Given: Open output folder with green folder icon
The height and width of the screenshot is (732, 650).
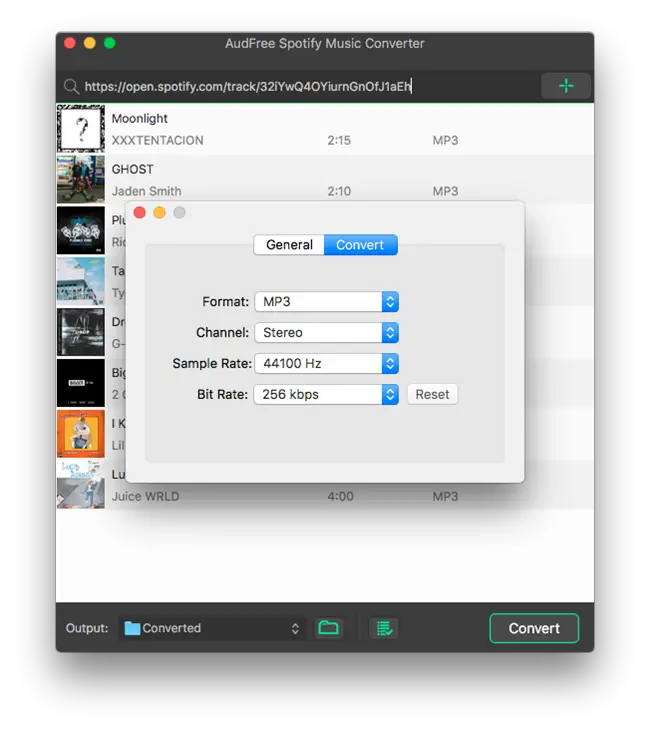Looking at the screenshot, I should pos(328,628).
